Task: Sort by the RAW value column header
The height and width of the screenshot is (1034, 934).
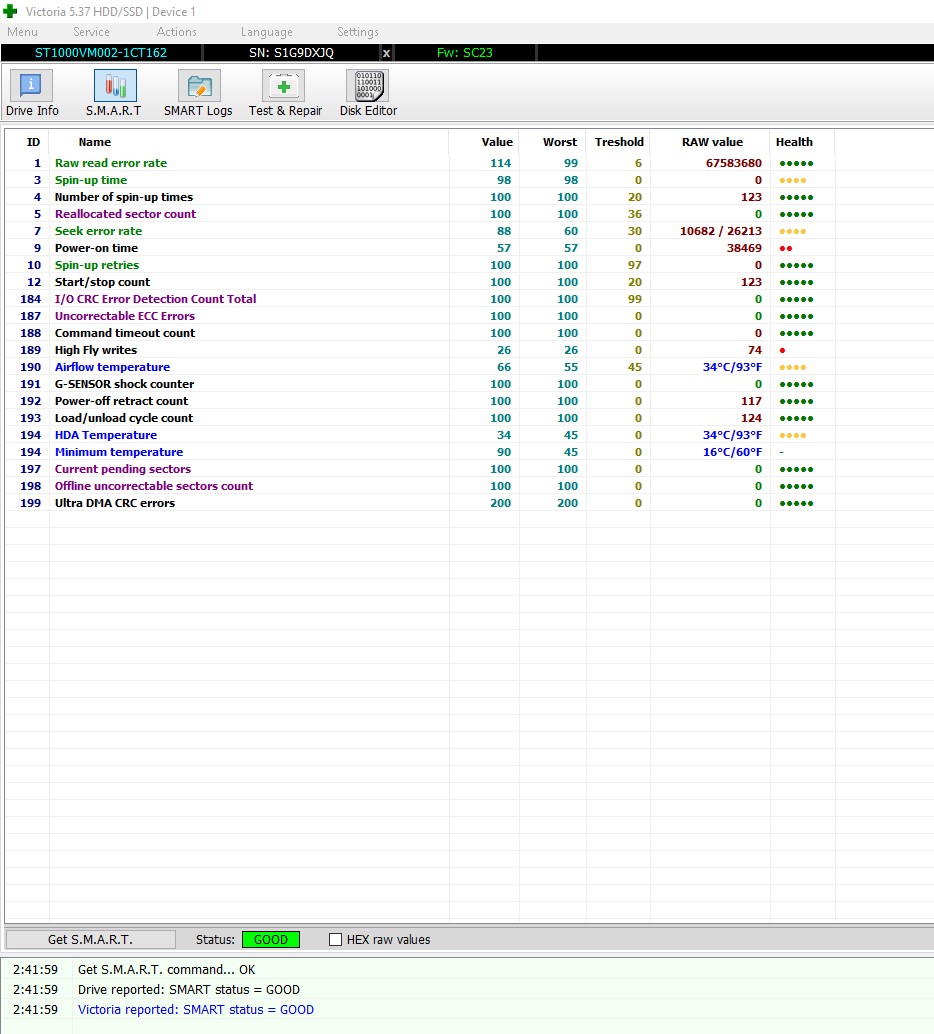Action: [x=712, y=142]
